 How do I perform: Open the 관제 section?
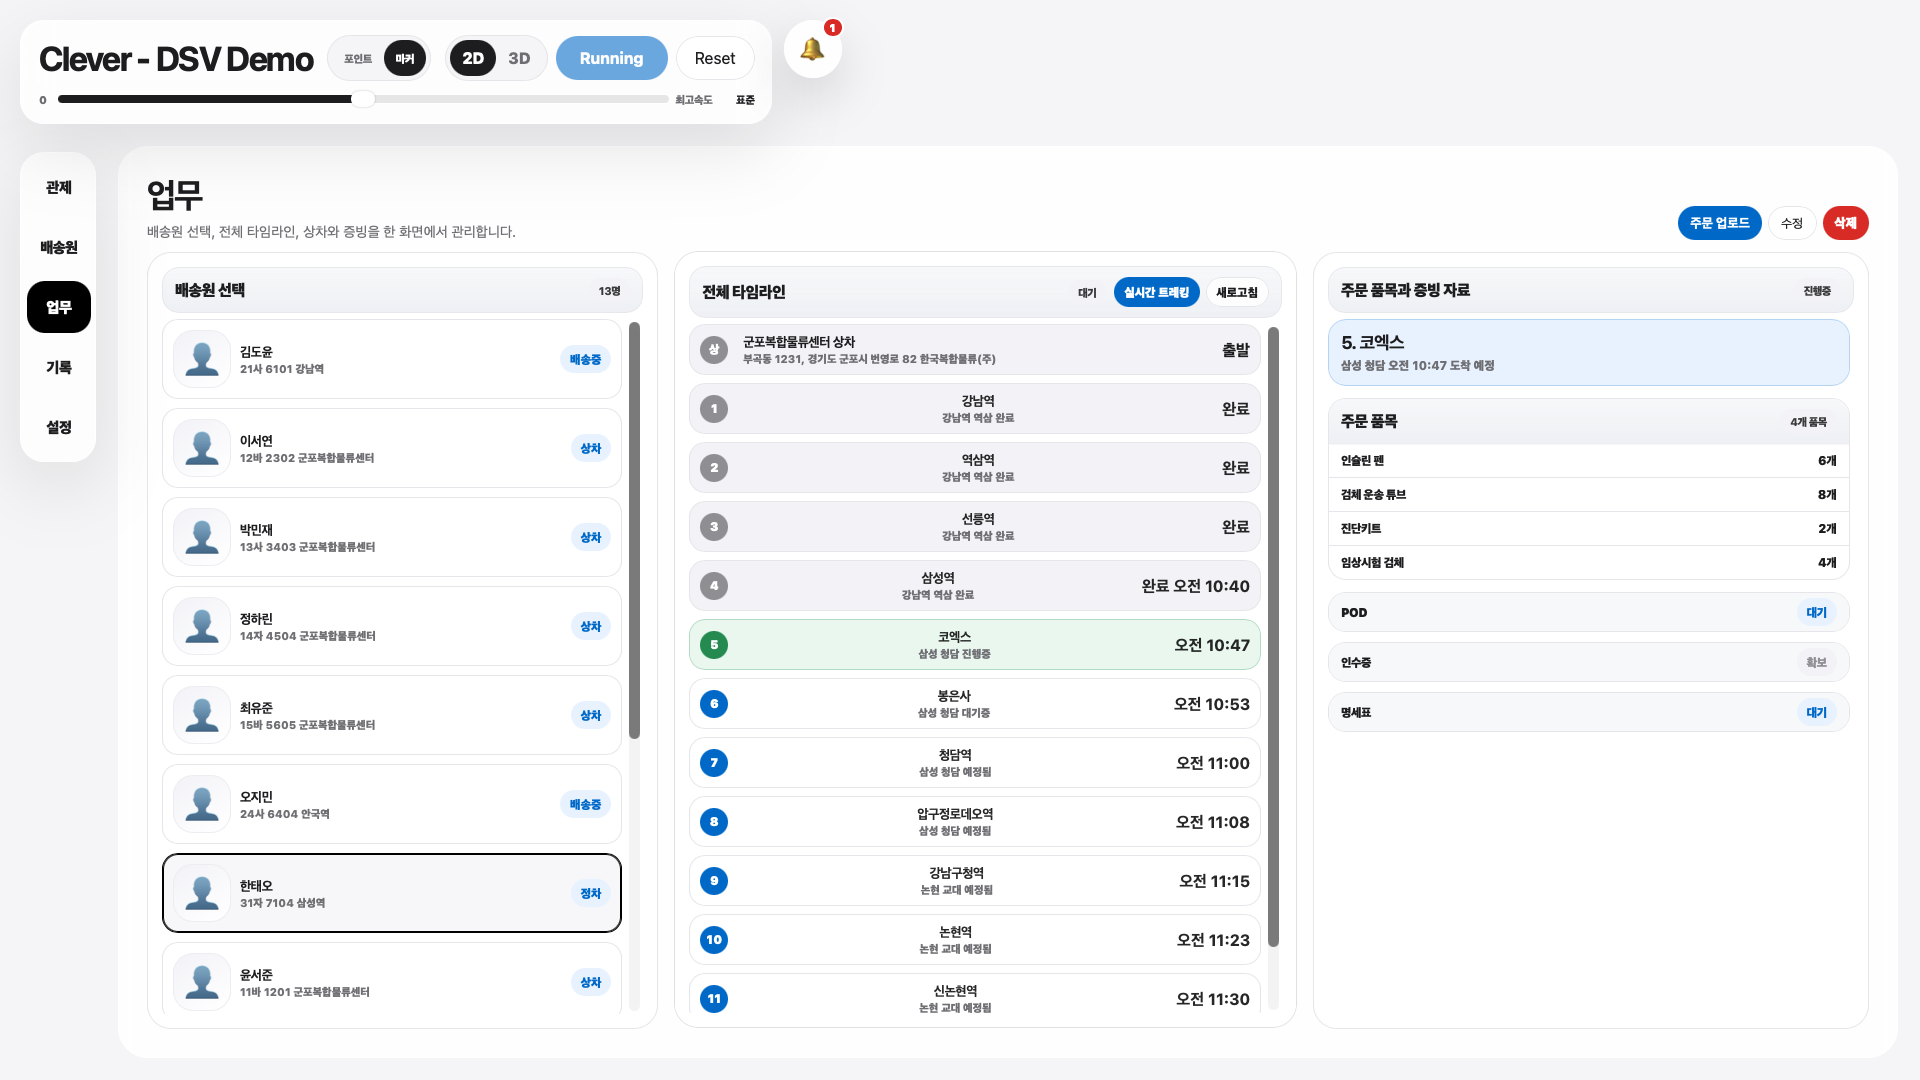click(x=59, y=187)
